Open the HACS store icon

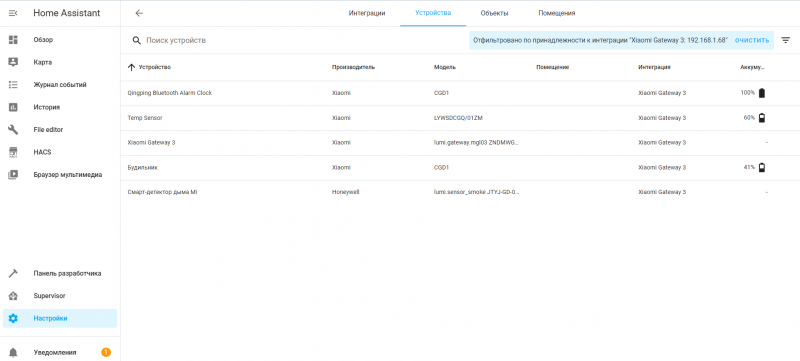[13, 152]
